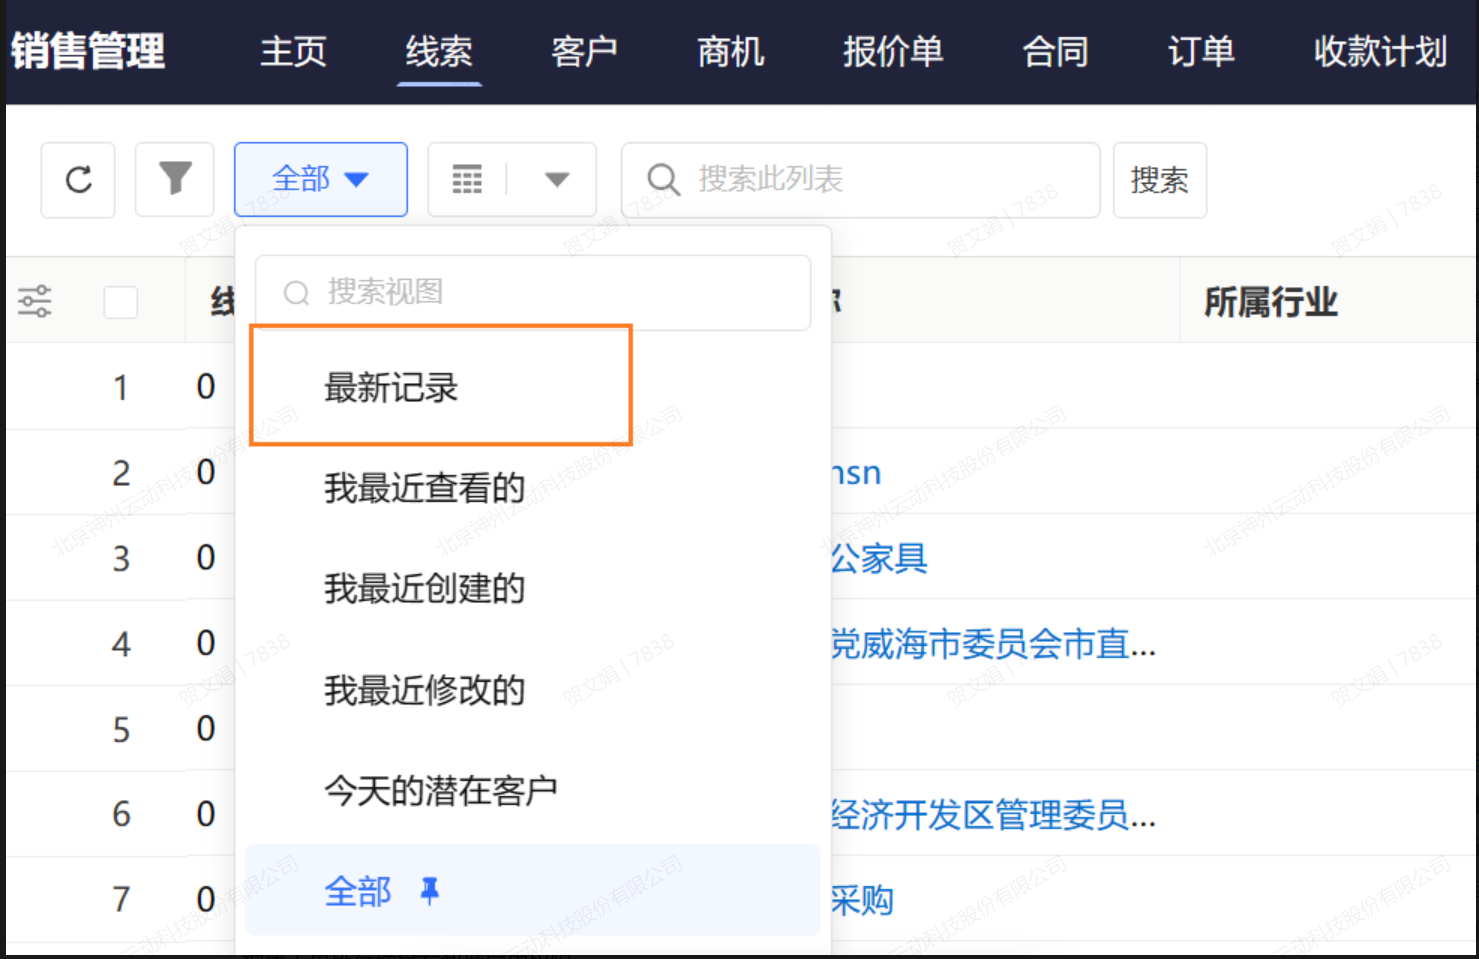Open column settings sliders icon
This screenshot has height=959, width=1479.
click(x=35, y=301)
